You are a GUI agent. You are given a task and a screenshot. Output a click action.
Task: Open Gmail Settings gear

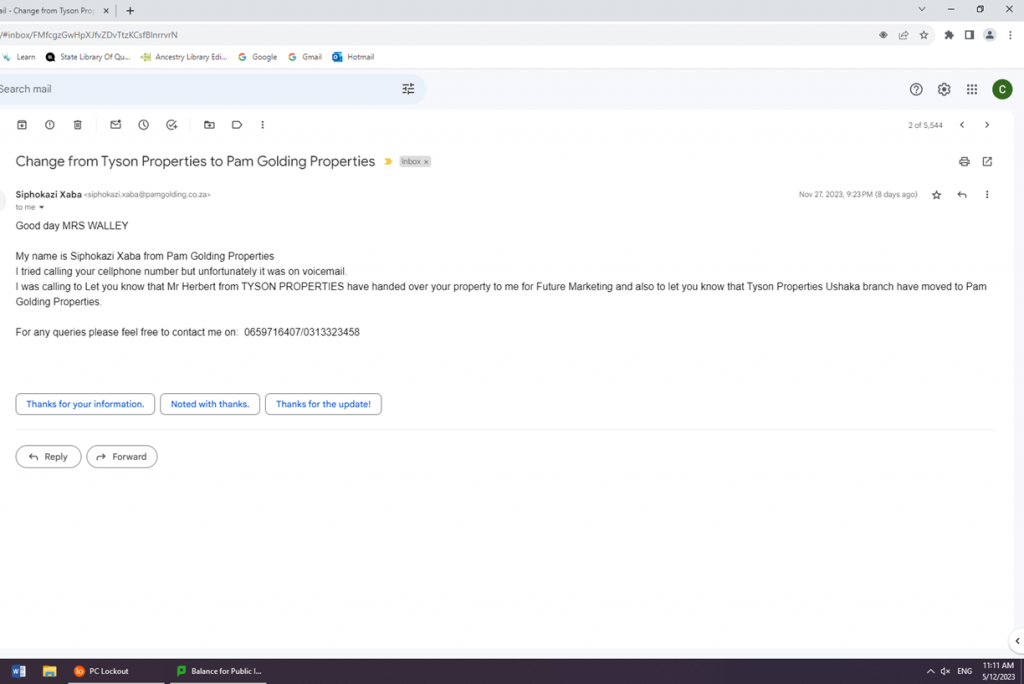pos(944,90)
